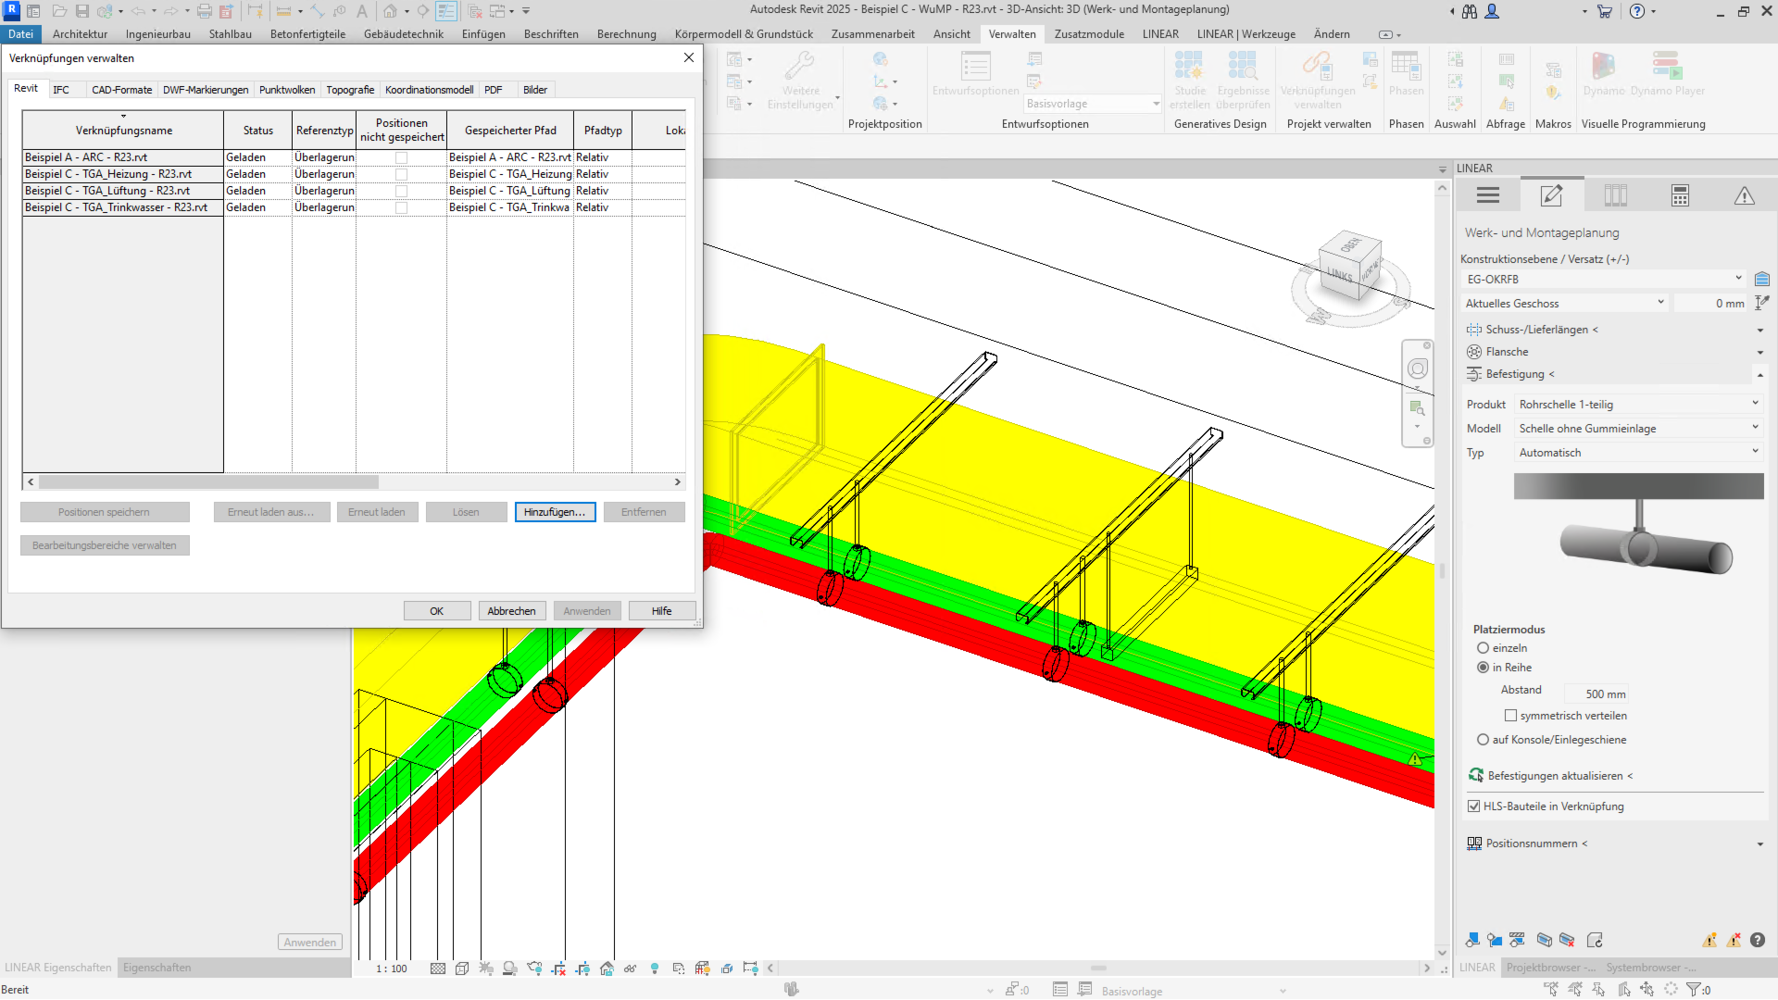Switch to the IFC tab
The width and height of the screenshot is (1778, 1000).
pos(61,90)
